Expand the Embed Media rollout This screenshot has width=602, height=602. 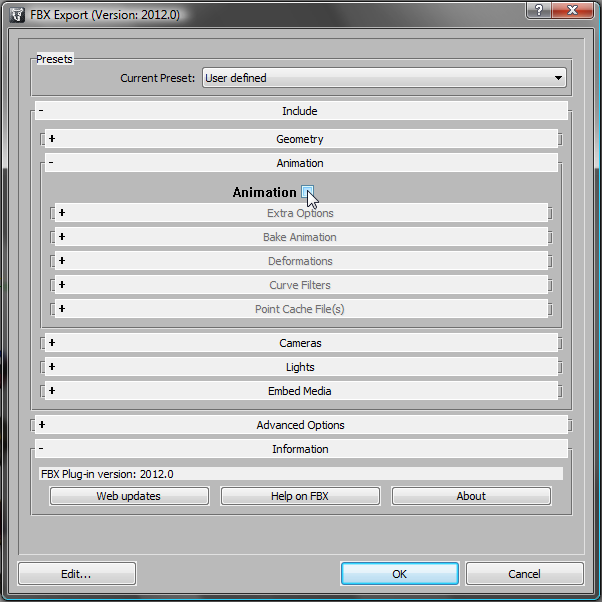[x=301, y=391]
